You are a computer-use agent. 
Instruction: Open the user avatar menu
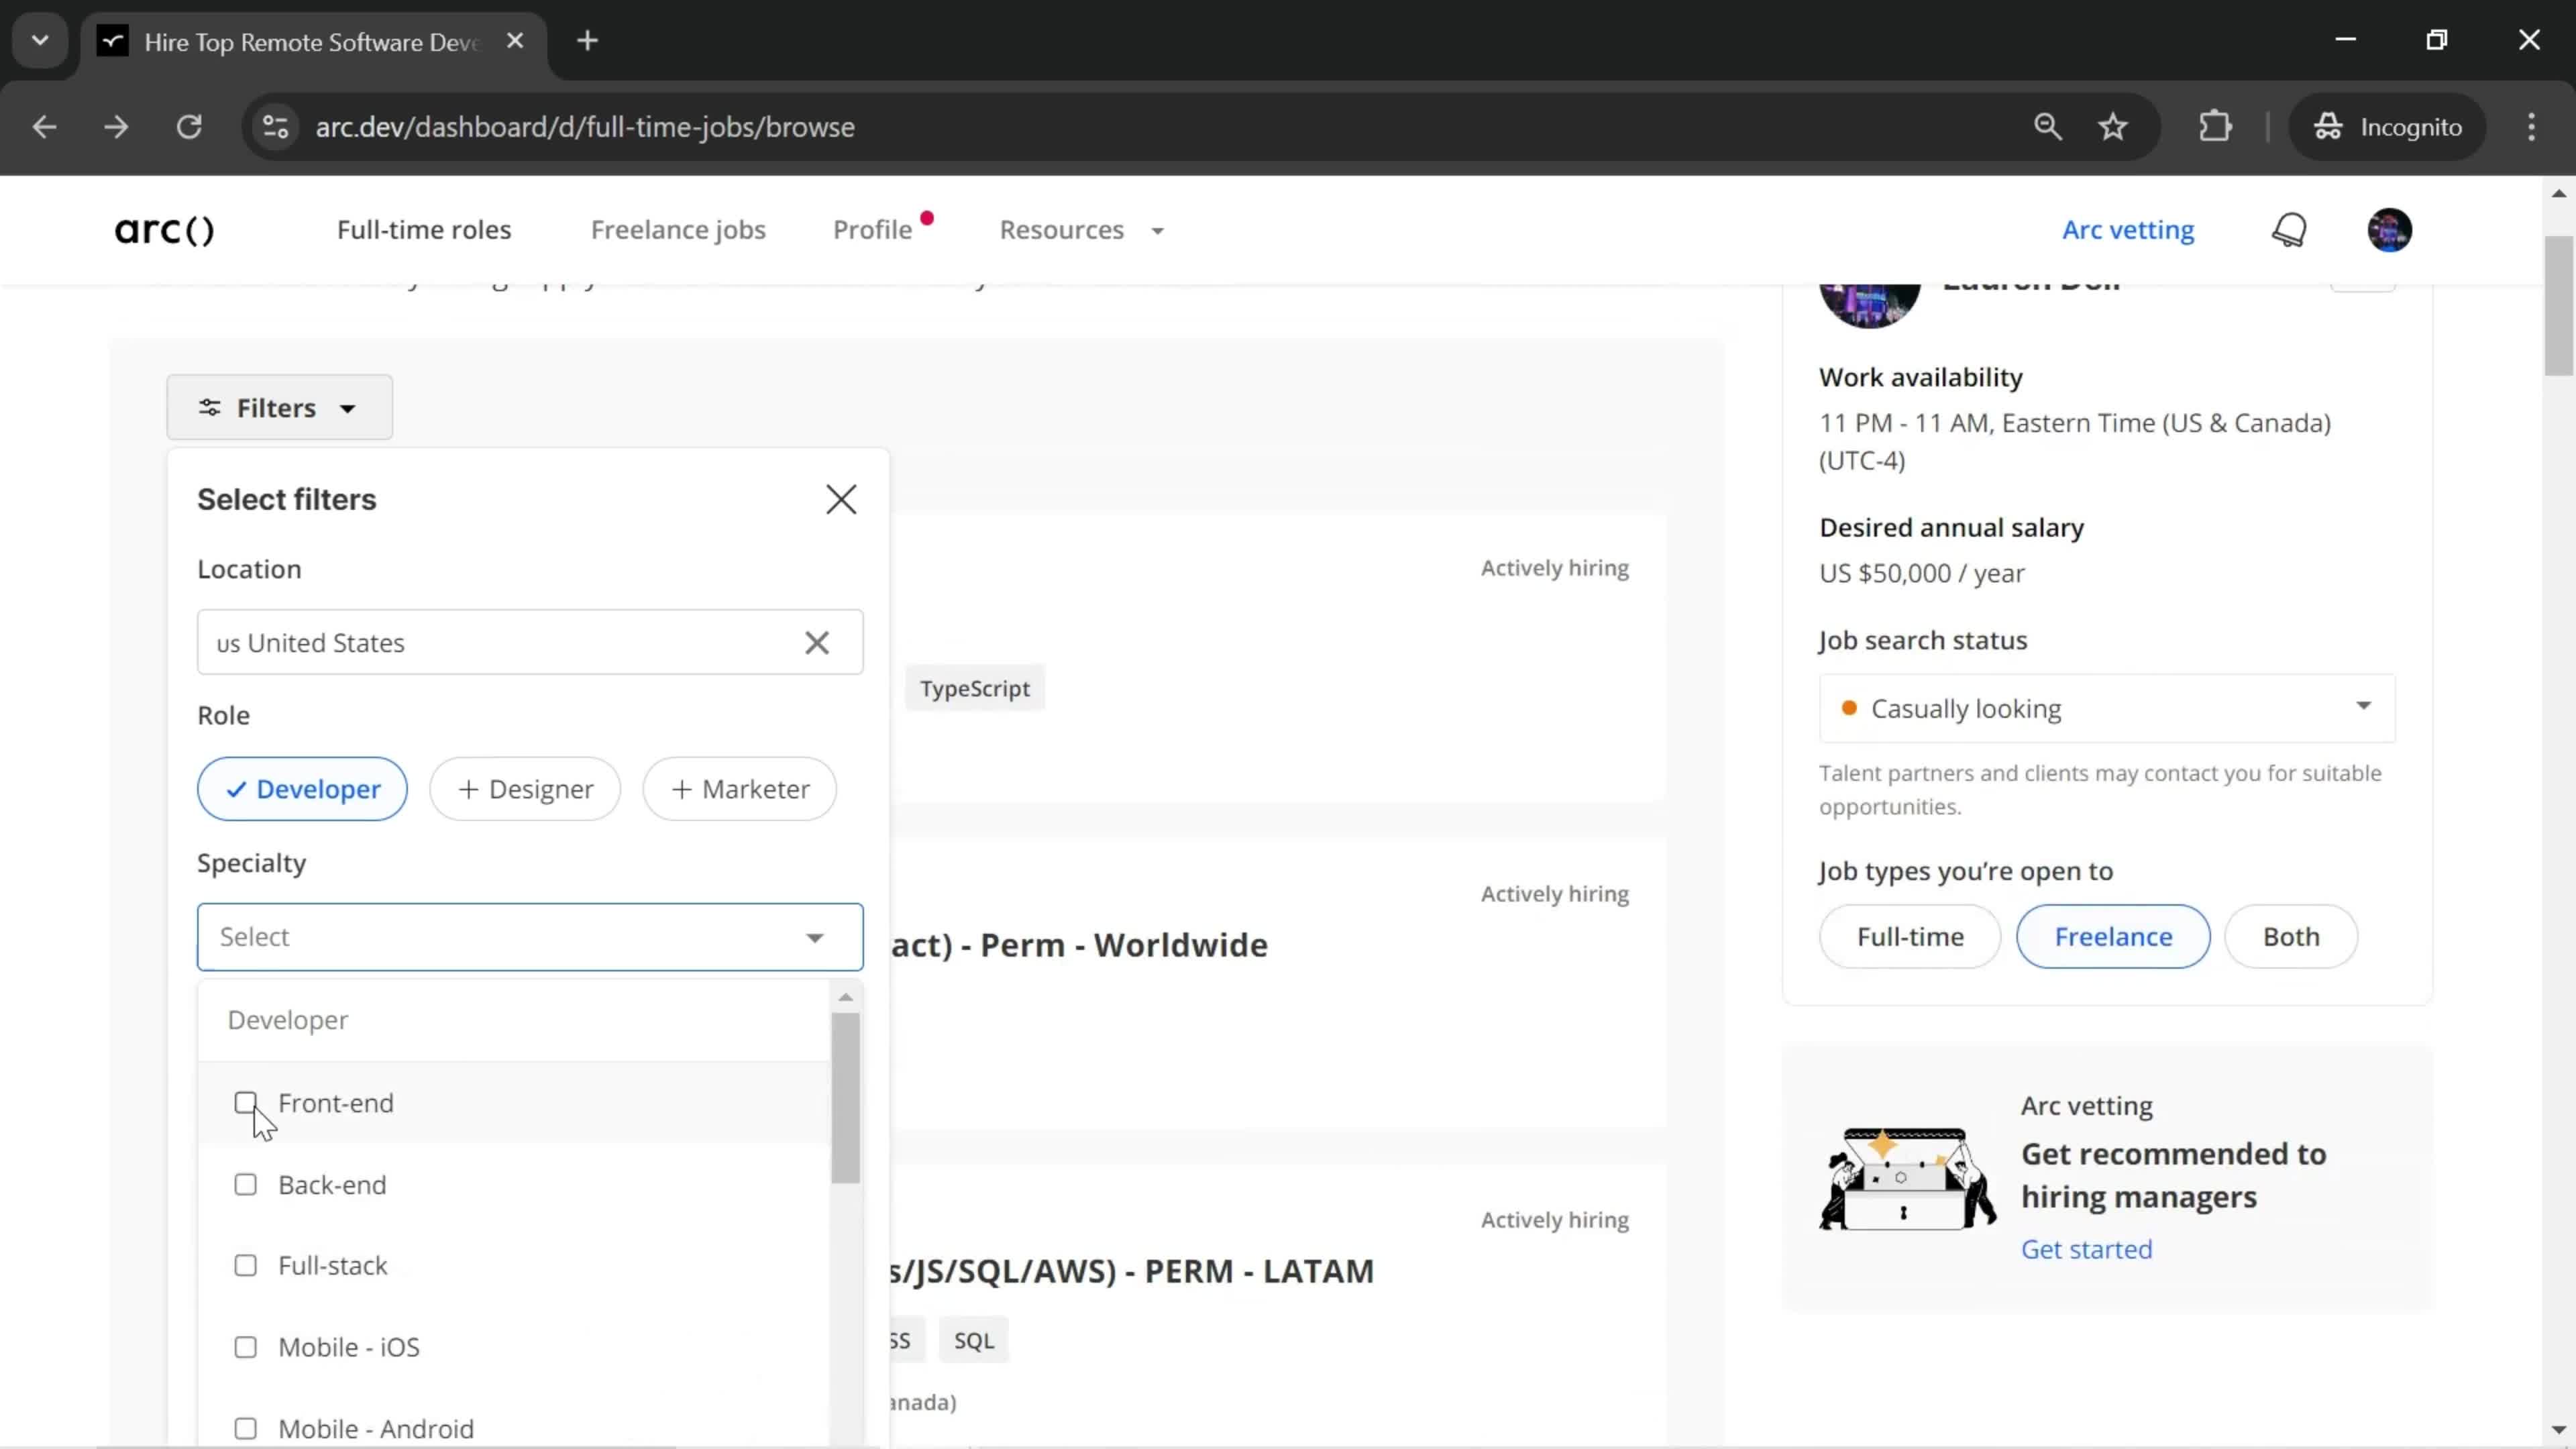pyautogui.click(x=2389, y=230)
